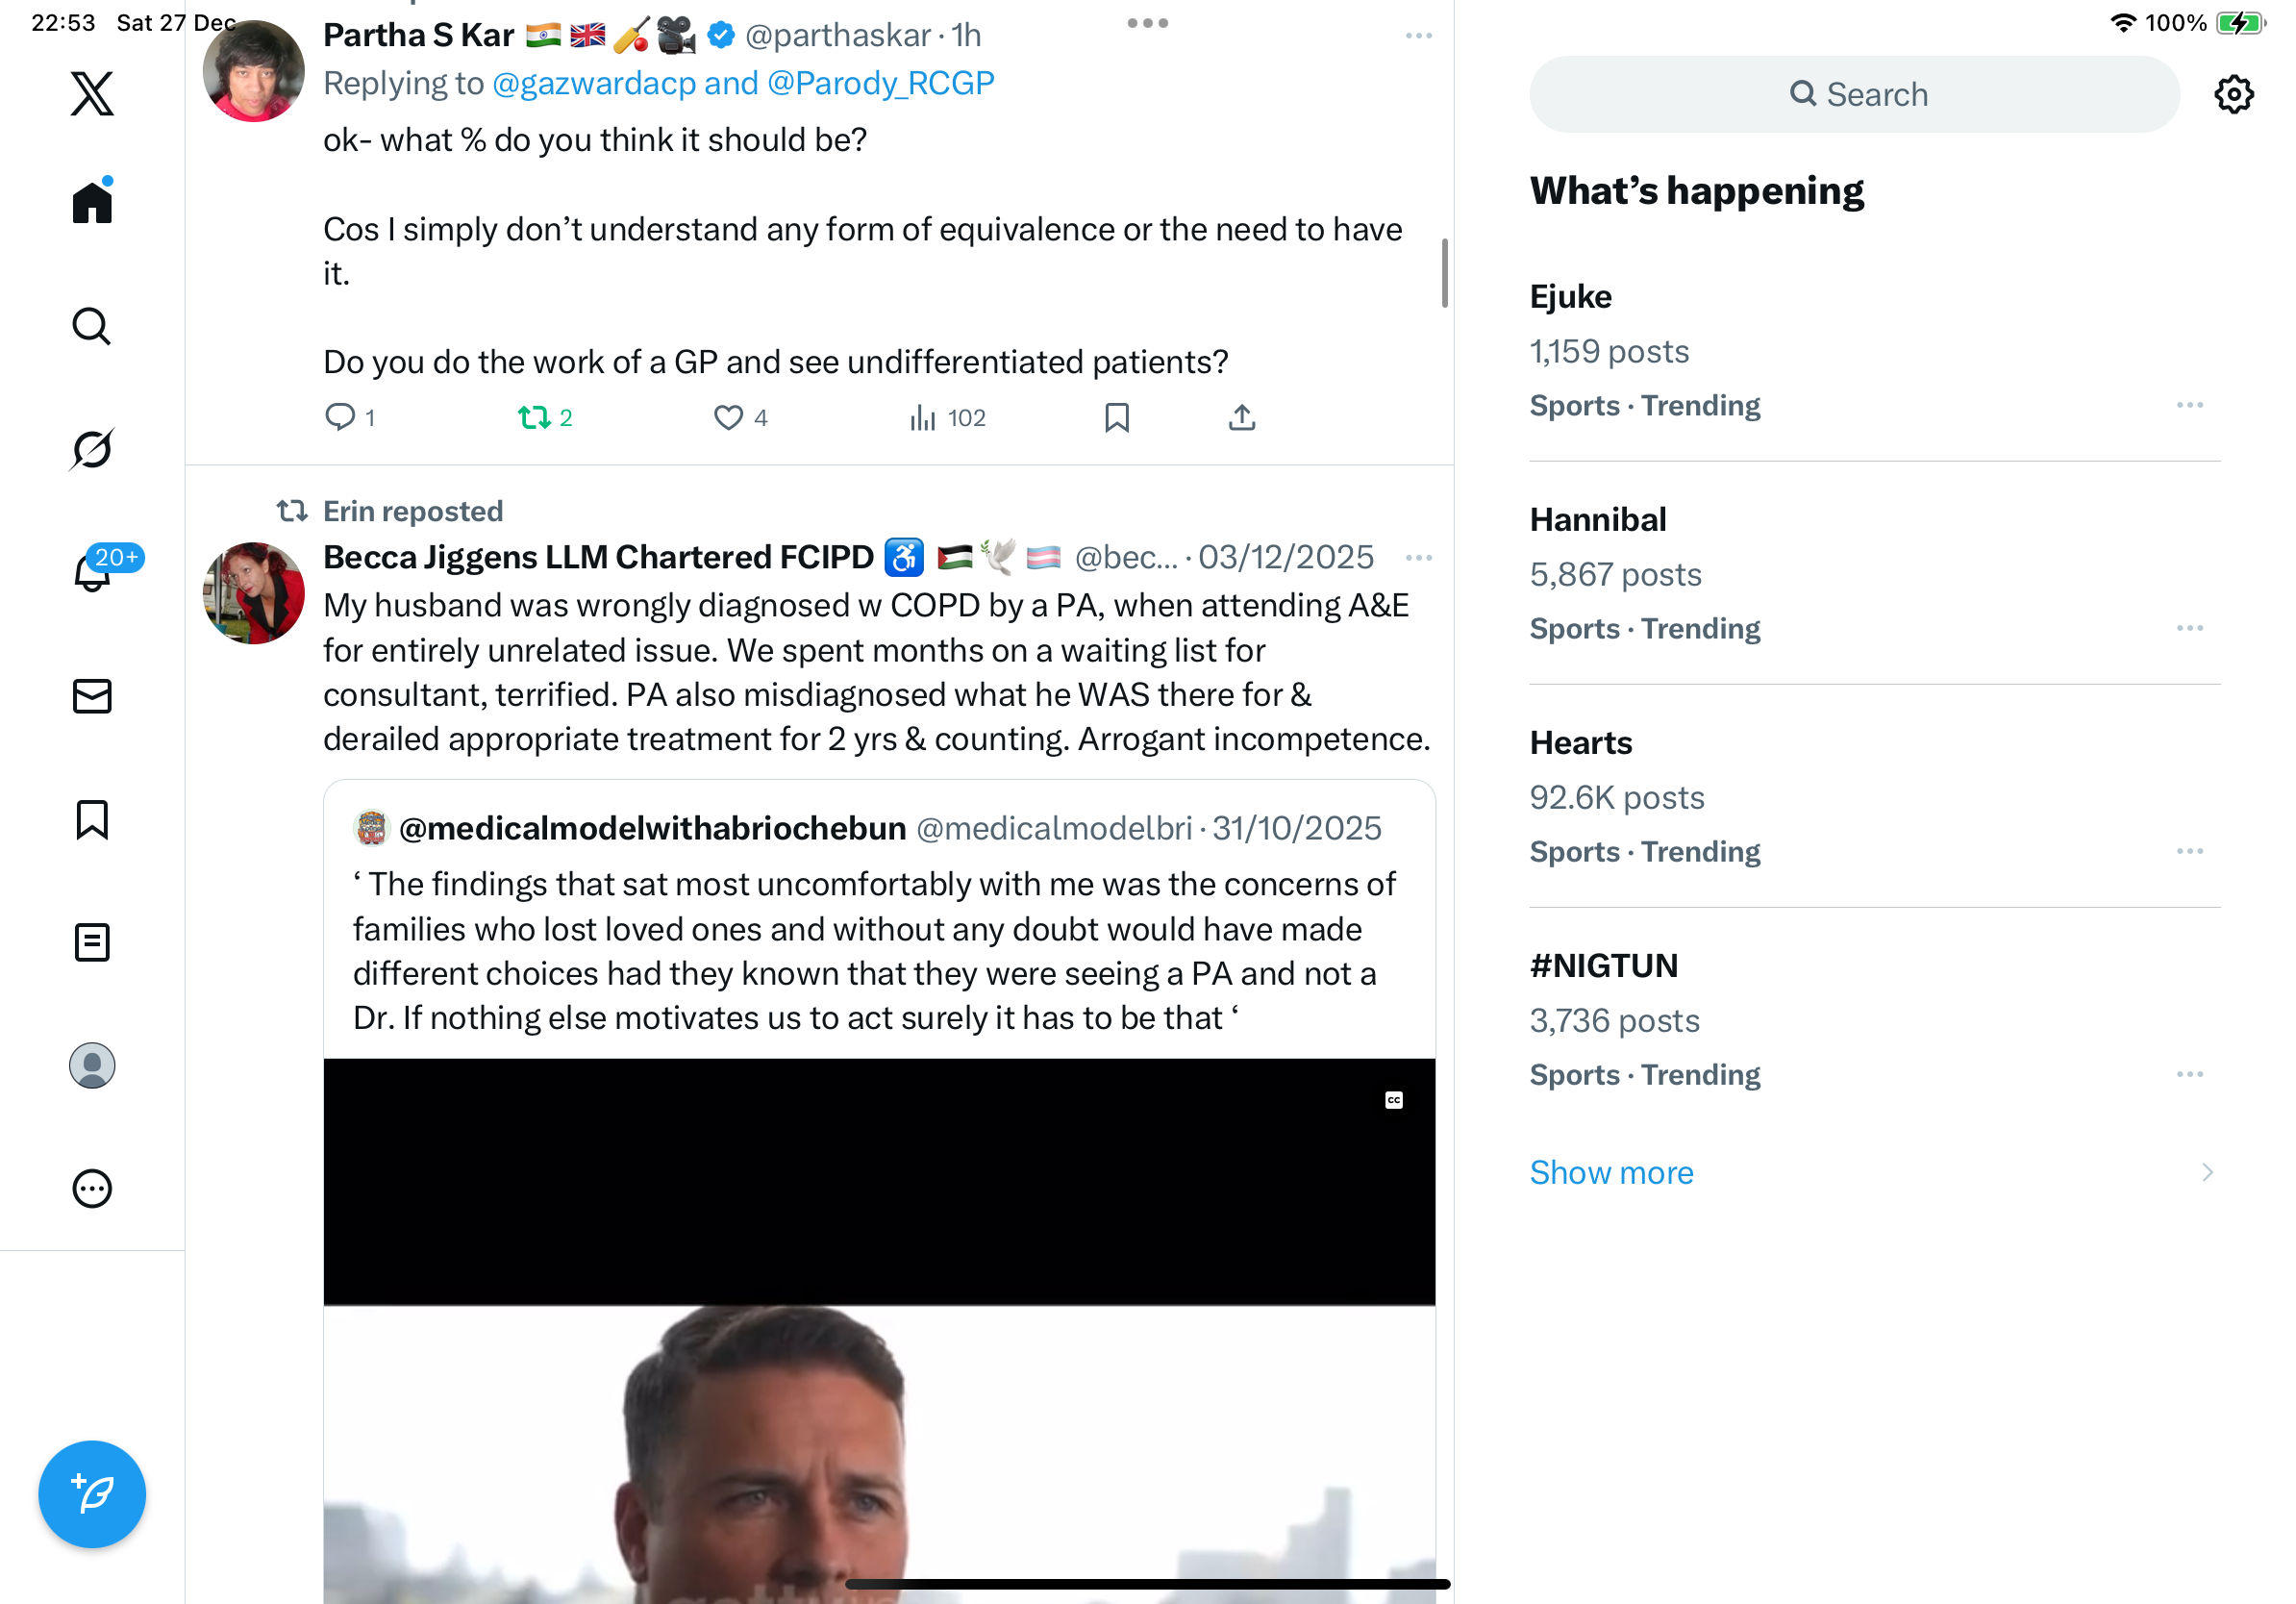
Task: Click the compose new post button
Action: tap(92, 1494)
